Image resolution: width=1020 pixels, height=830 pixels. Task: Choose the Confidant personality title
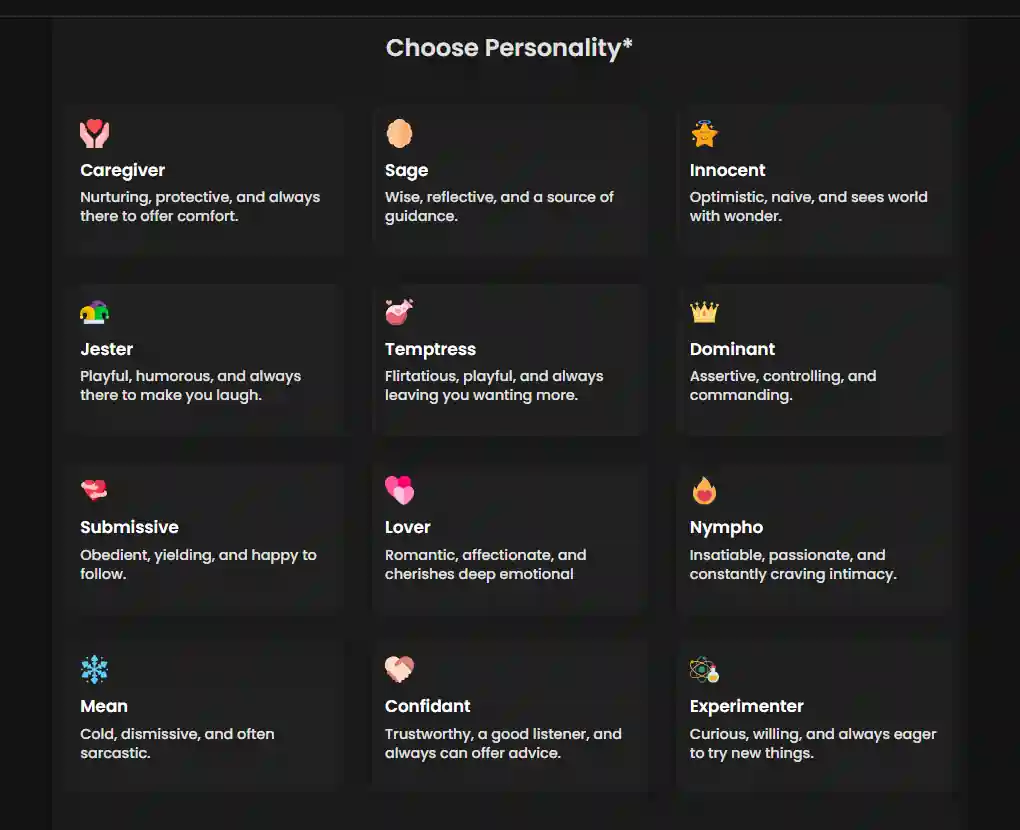click(428, 706)
